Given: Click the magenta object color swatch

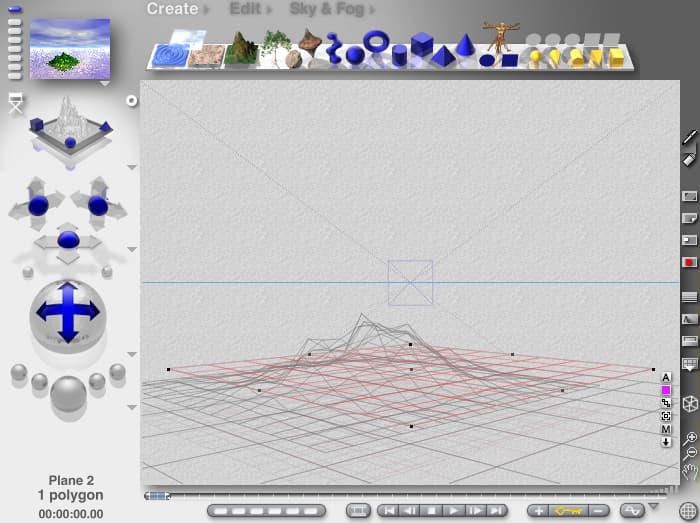Looking at the screenshot, I should 666,390.
